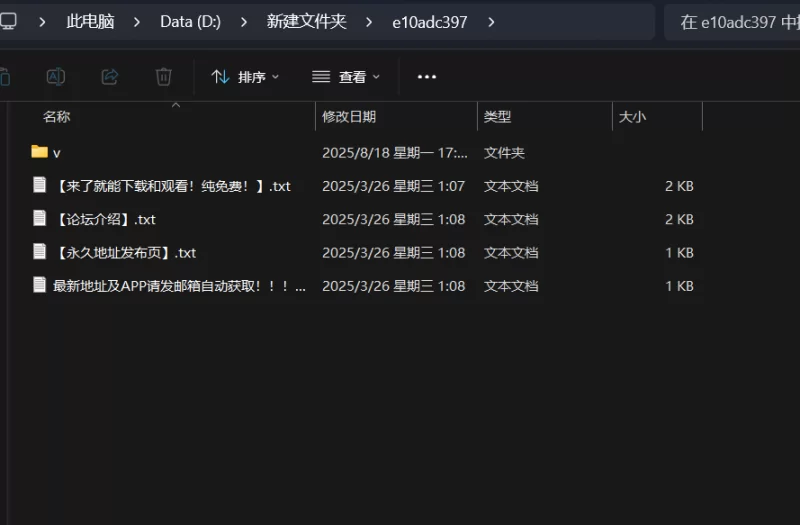The image size is (800, 525).
Task: Click the search box for e10adc397
Action: pyautogui.click(x=732, y=22)
